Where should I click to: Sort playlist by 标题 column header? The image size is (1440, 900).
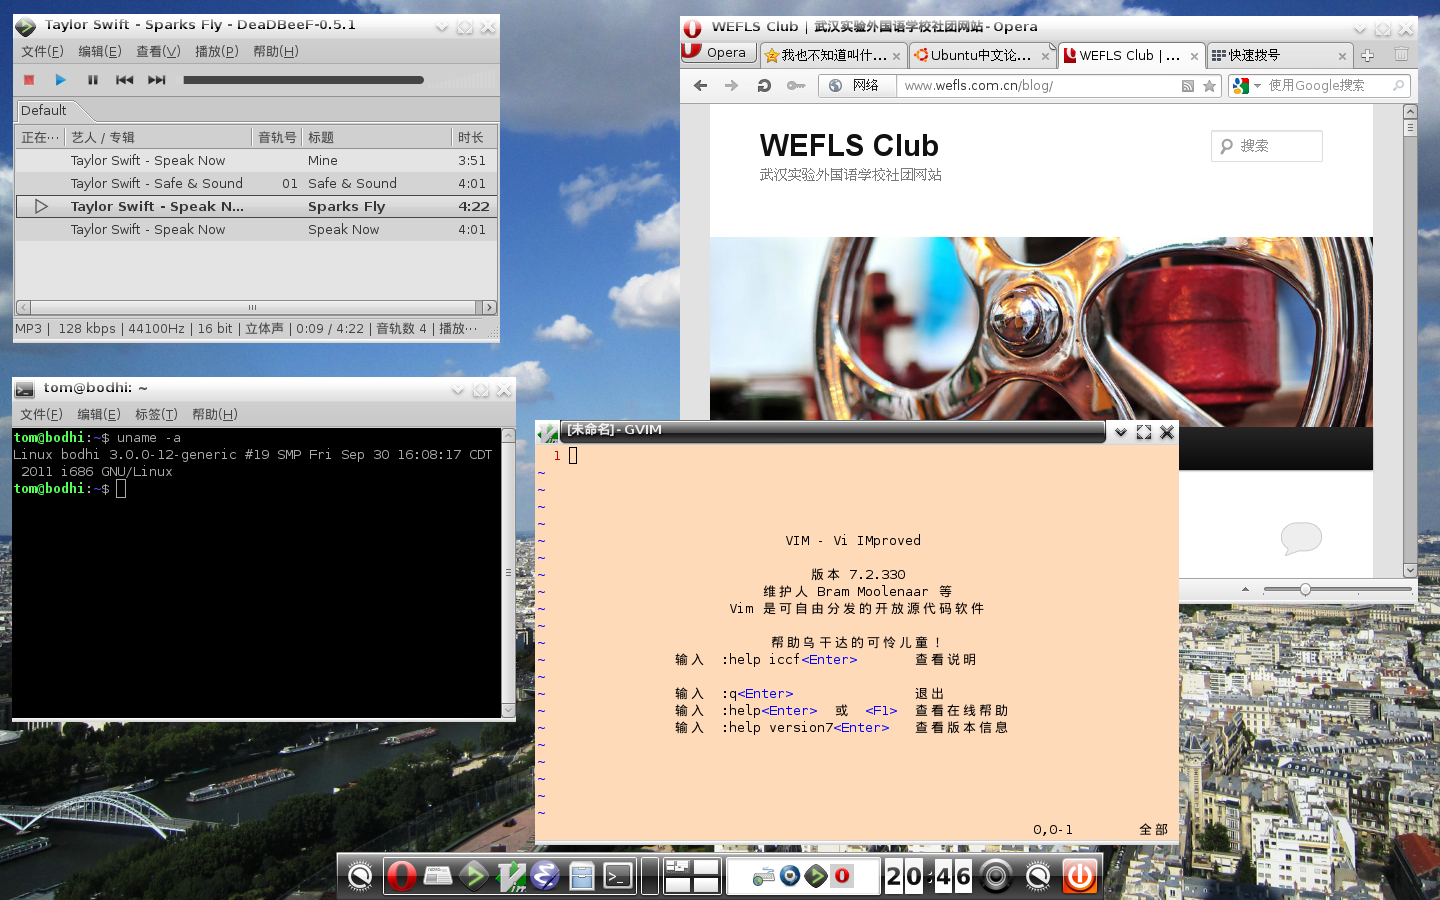[376, 137]
